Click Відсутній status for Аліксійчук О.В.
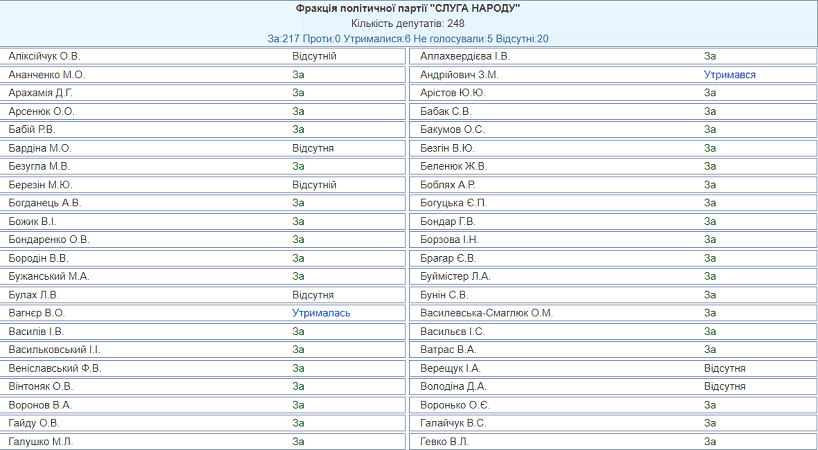The width and height of the screenshot is (818, 450). (x=314, y=56)
